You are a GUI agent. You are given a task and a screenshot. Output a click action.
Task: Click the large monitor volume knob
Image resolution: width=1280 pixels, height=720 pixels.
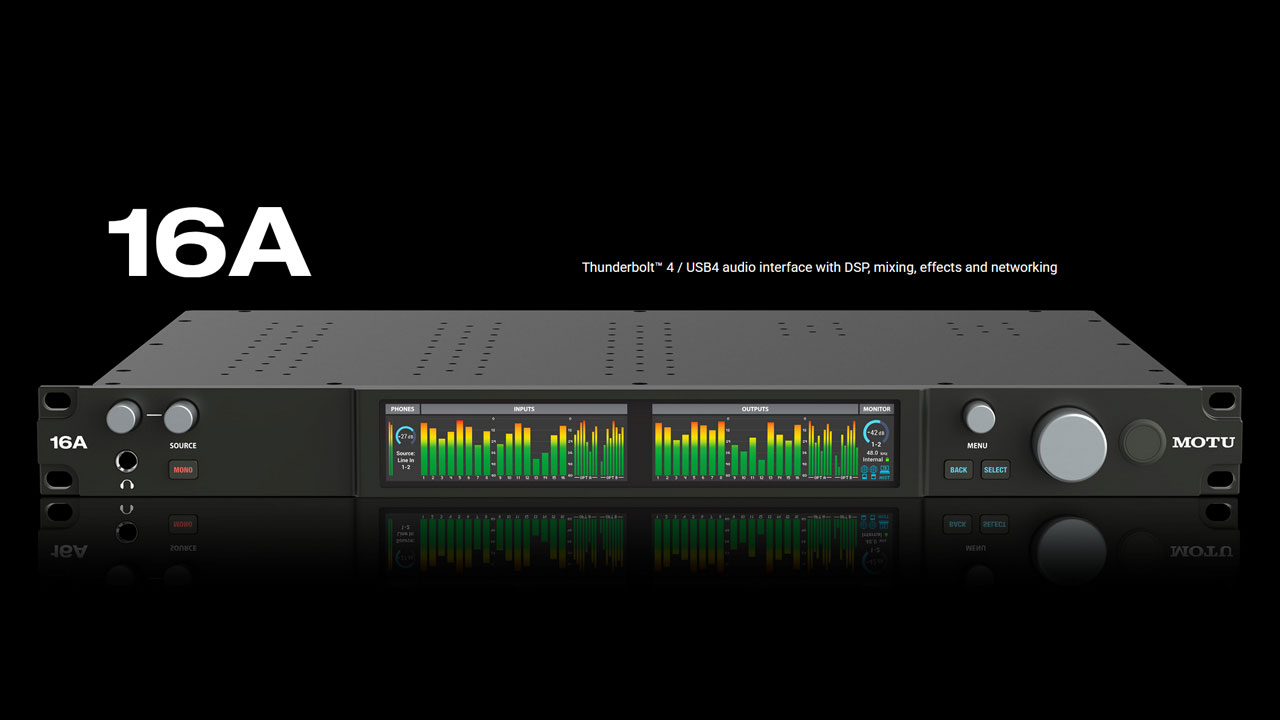click(x=1069, y=444)
